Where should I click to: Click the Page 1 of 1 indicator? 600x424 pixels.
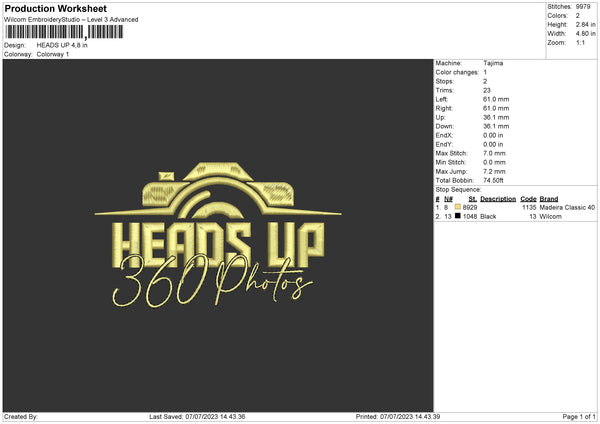[x=579, y=417]
